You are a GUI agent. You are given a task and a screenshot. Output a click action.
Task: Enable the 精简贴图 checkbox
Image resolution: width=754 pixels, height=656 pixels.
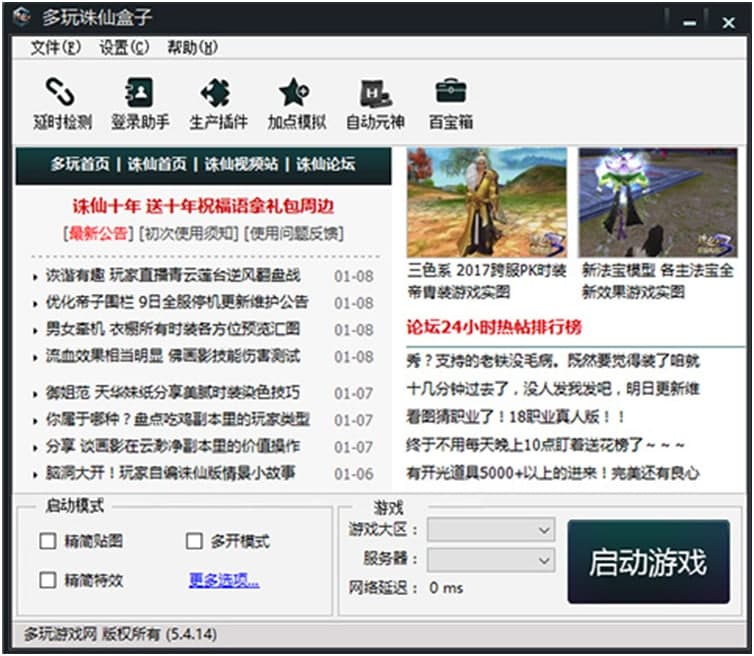[48, 542]
